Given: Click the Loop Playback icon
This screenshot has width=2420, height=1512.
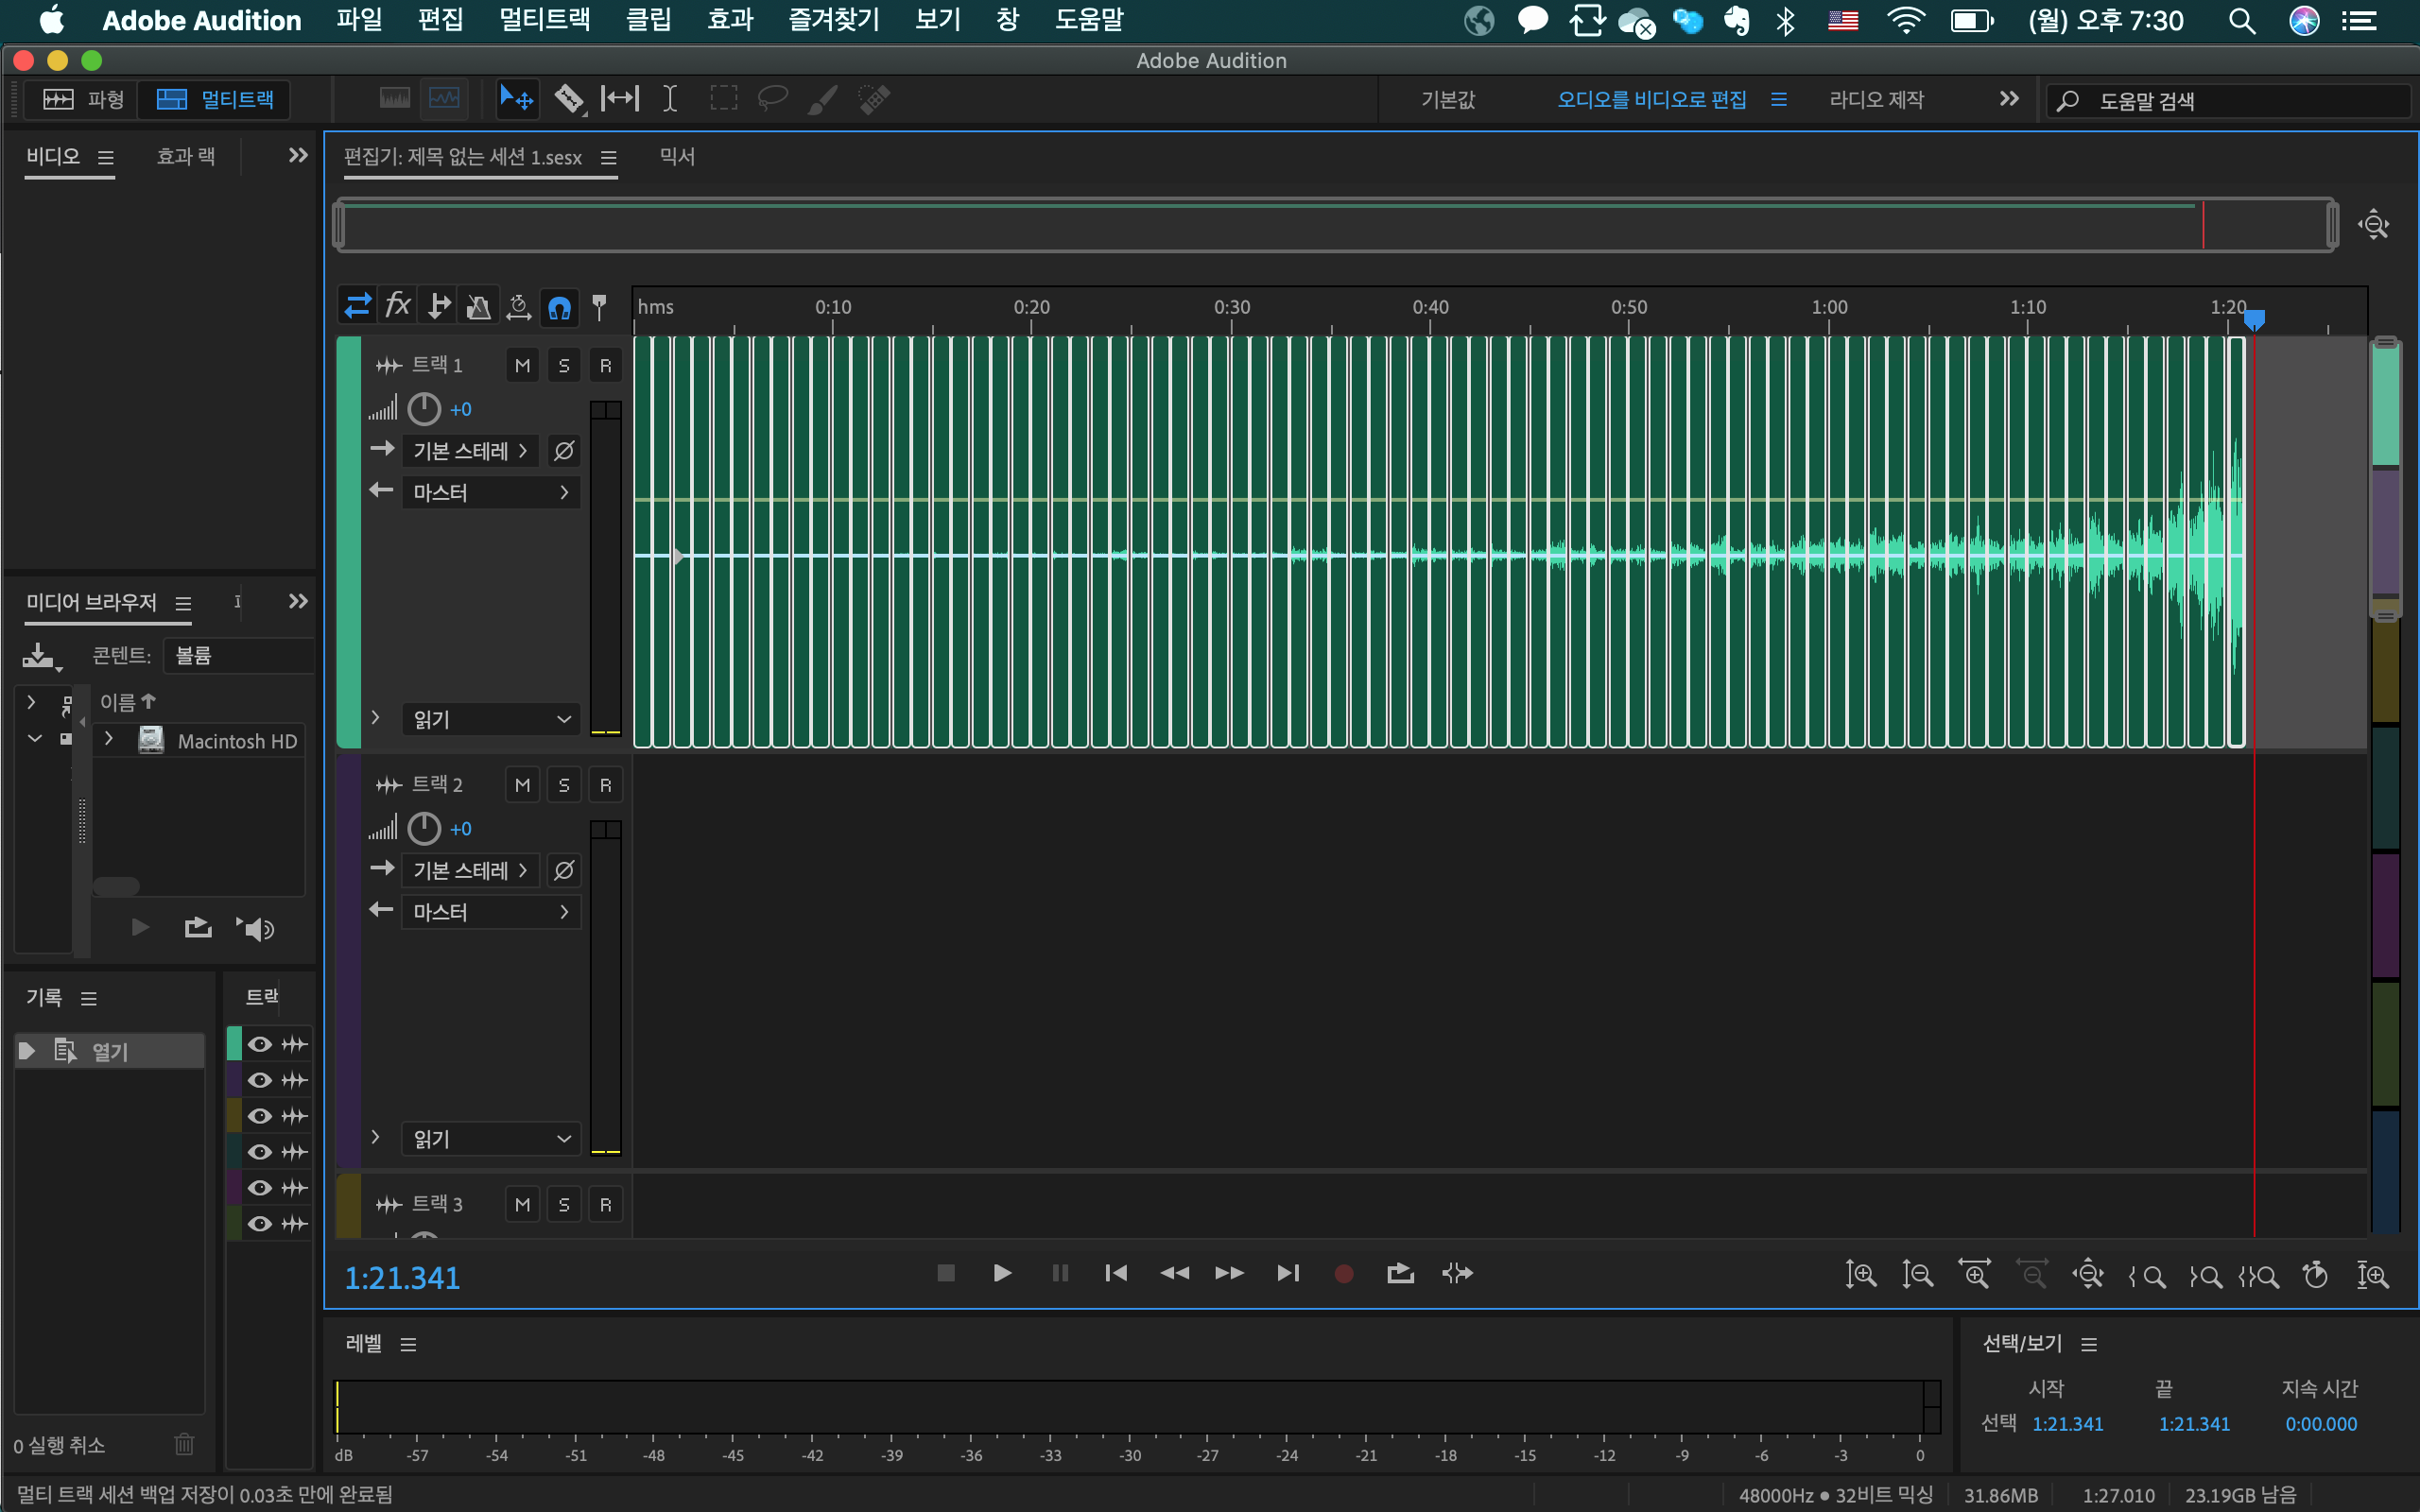Looking at the screenshot, I should pyautogui.click(x=1400, y=1273).
